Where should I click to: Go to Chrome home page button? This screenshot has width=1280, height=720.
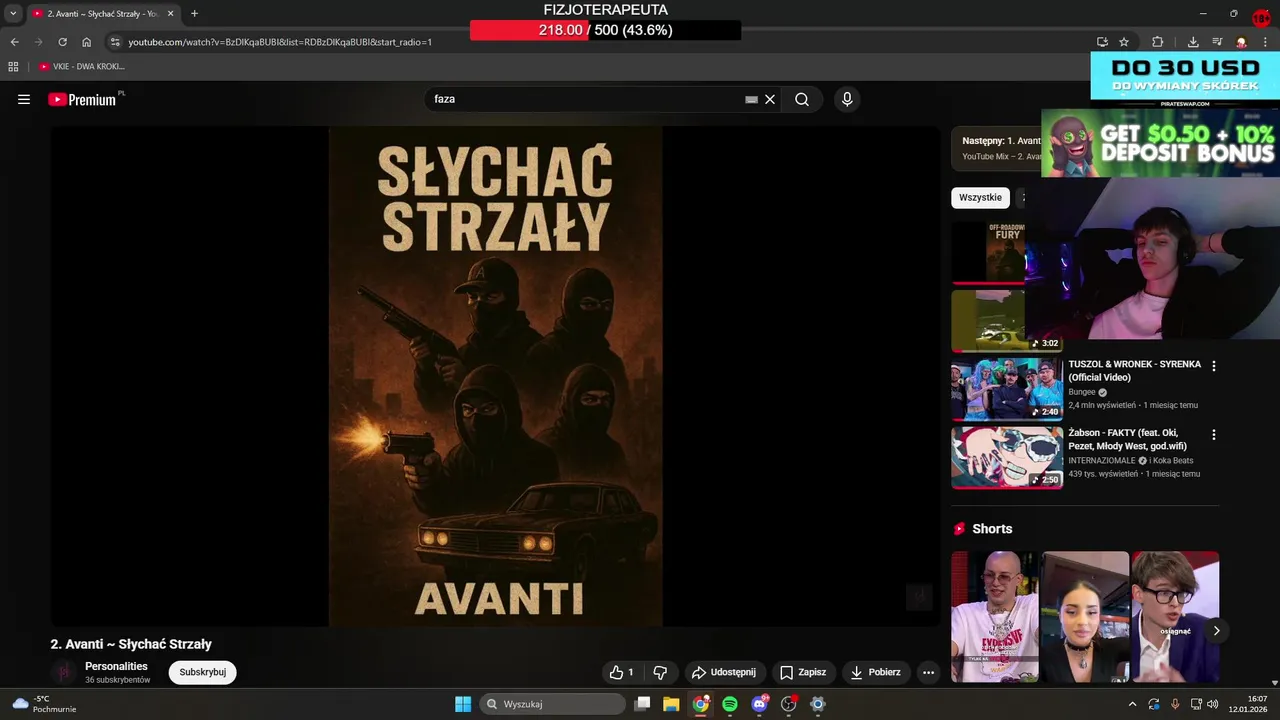(x=87, y=42)
